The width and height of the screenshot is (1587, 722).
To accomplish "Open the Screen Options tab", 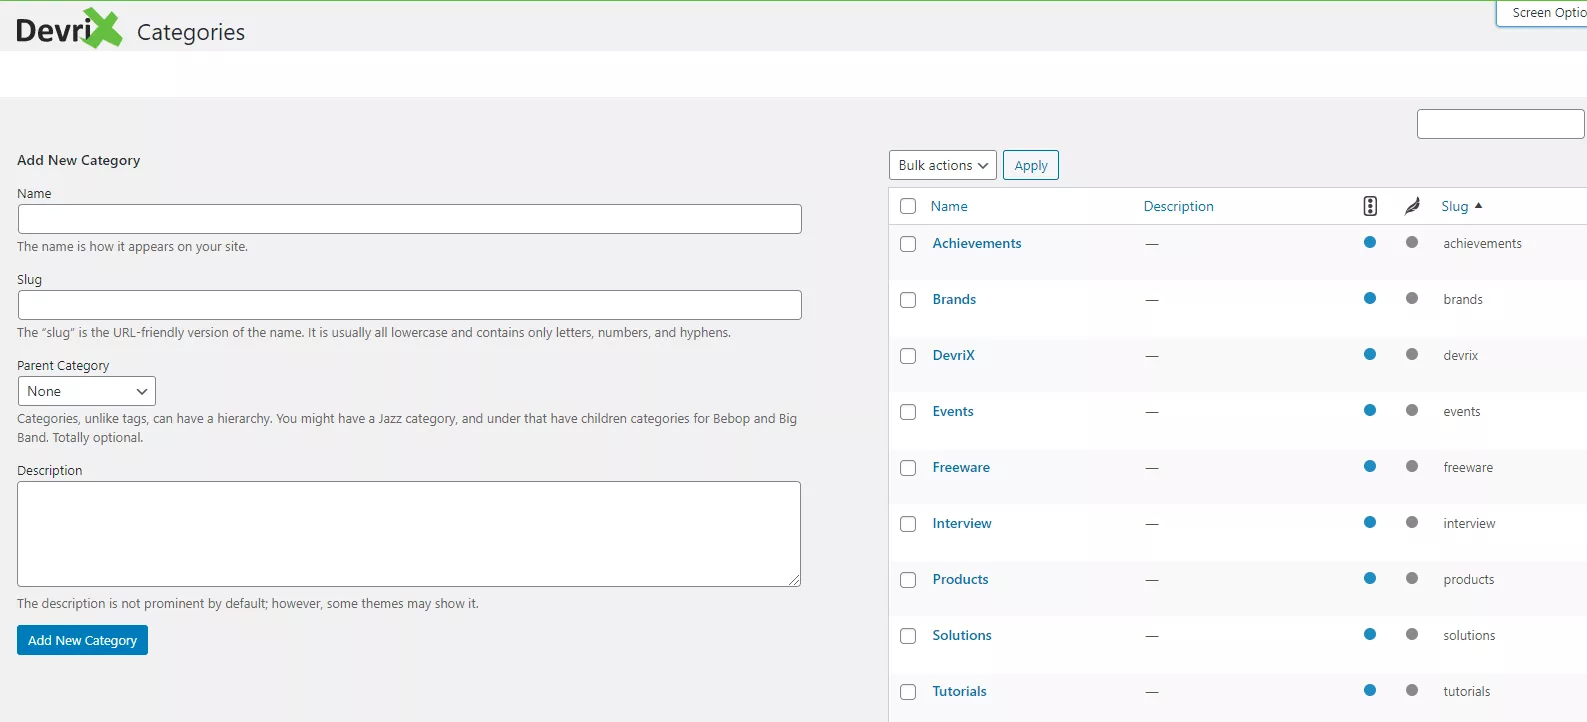I will coord(1542,13).
